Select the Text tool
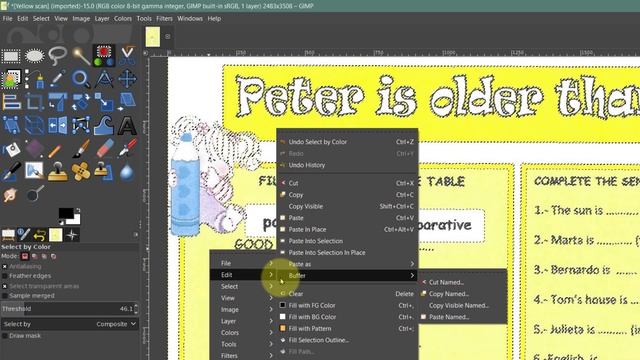Screen dimensions: 640x360 click(127, 125)
